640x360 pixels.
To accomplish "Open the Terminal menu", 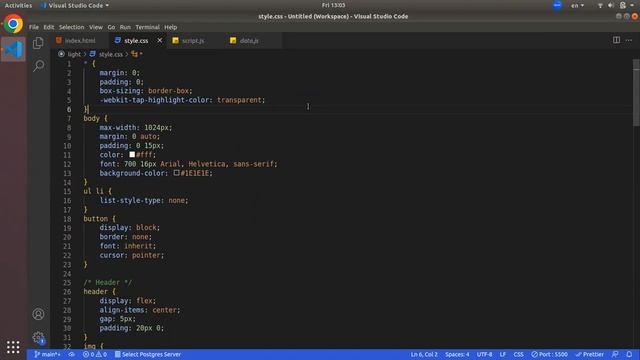I will pos(147,27).
